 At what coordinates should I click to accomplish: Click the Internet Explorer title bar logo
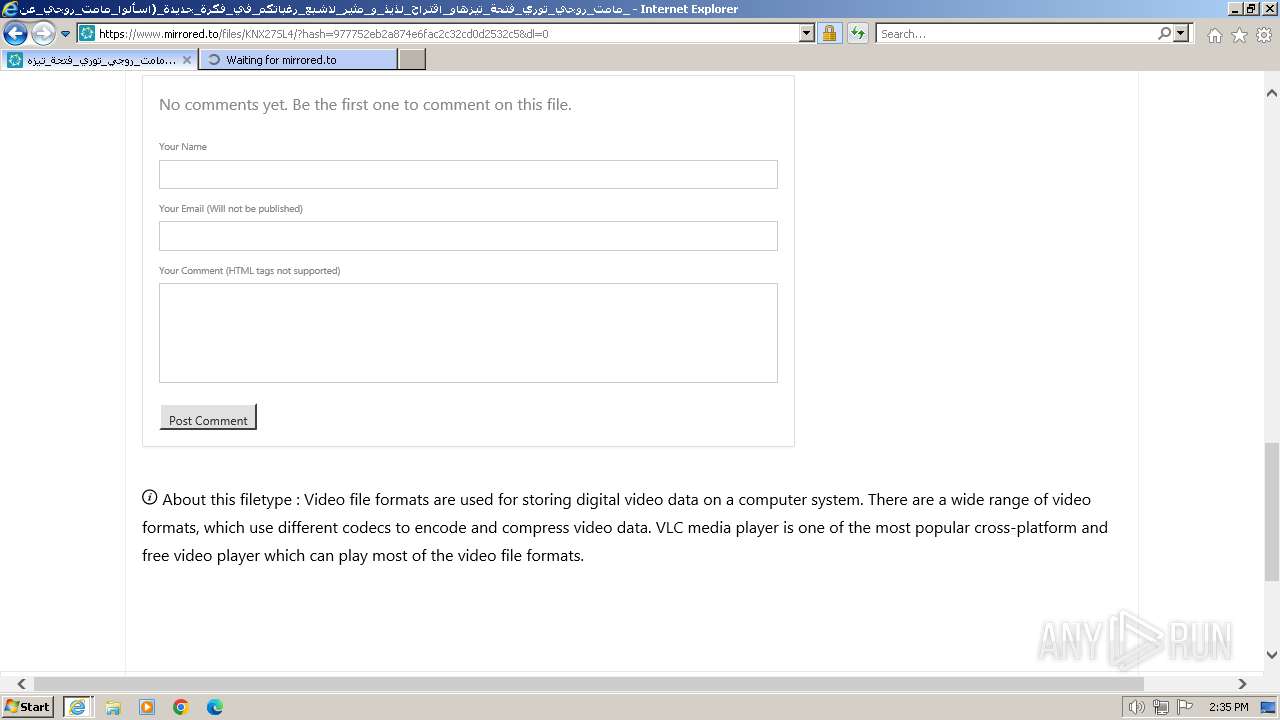10,9
